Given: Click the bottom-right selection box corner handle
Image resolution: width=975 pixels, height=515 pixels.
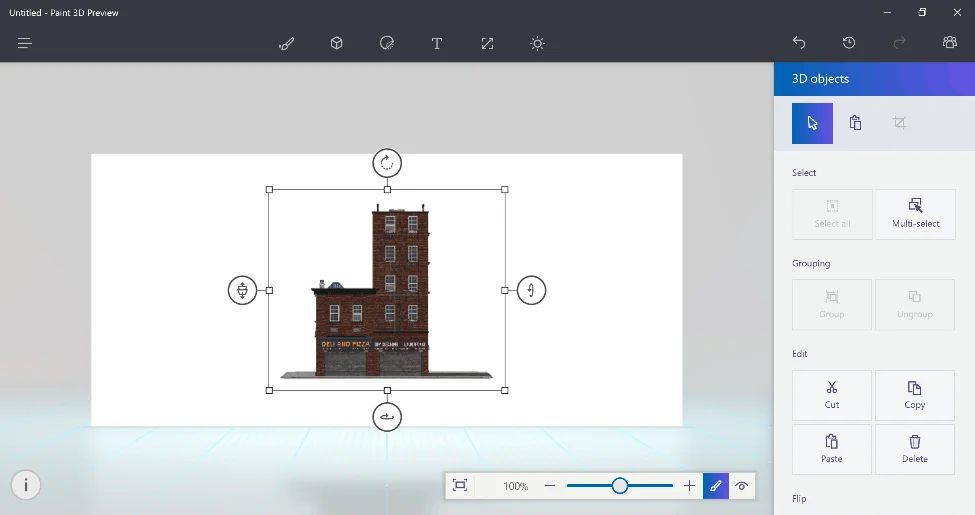Looking at the screenshot, I should point(505,391).
